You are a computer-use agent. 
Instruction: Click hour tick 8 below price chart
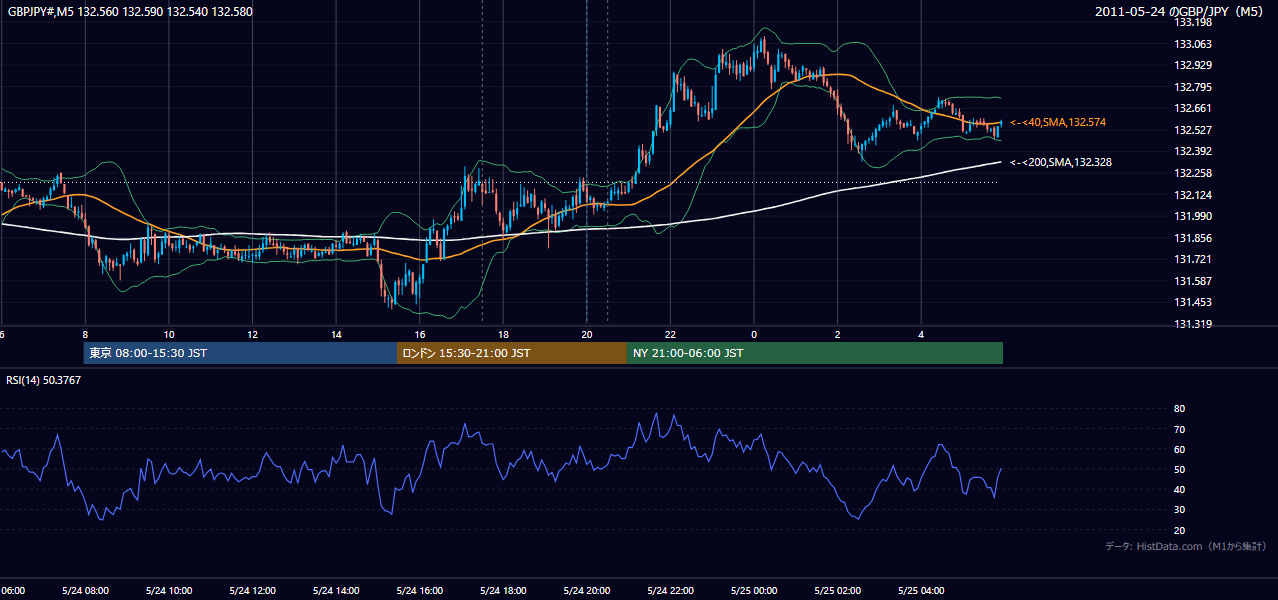(x=85, y=335)
